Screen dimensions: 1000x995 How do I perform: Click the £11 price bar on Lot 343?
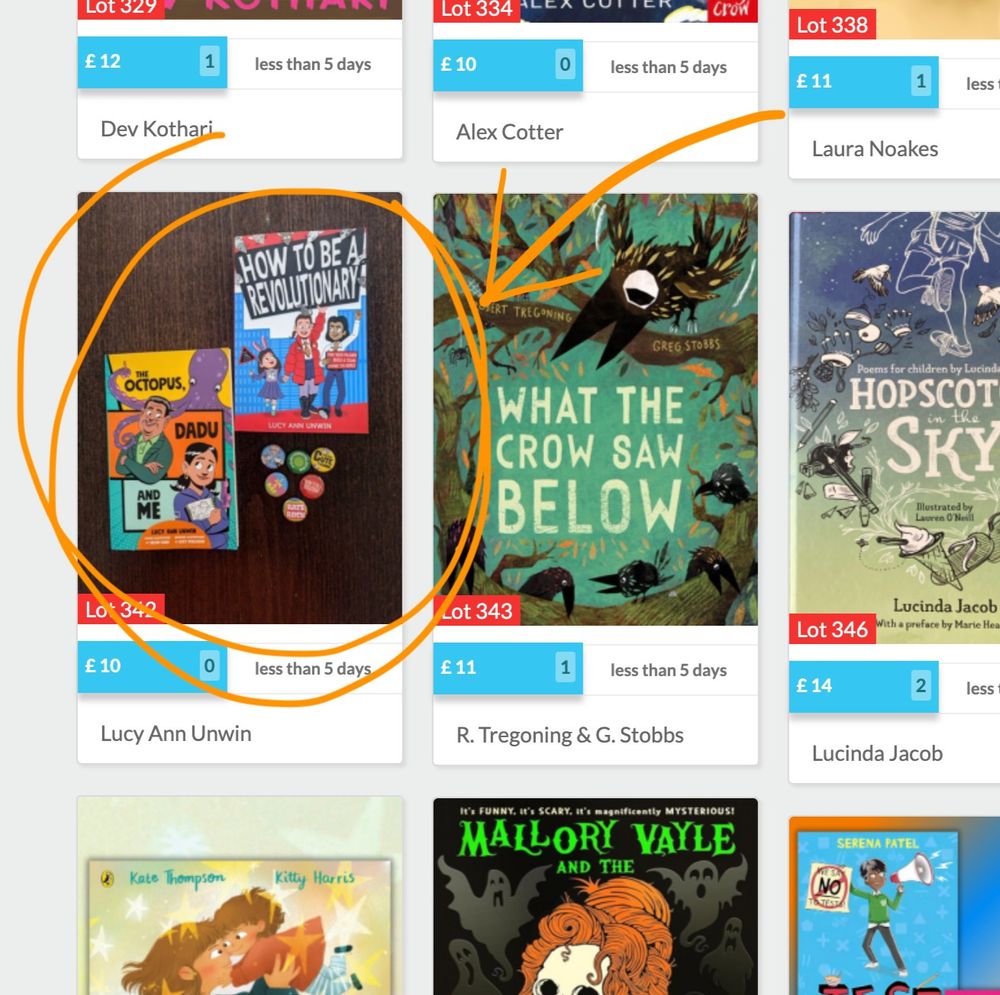click(x=508, y=668)
